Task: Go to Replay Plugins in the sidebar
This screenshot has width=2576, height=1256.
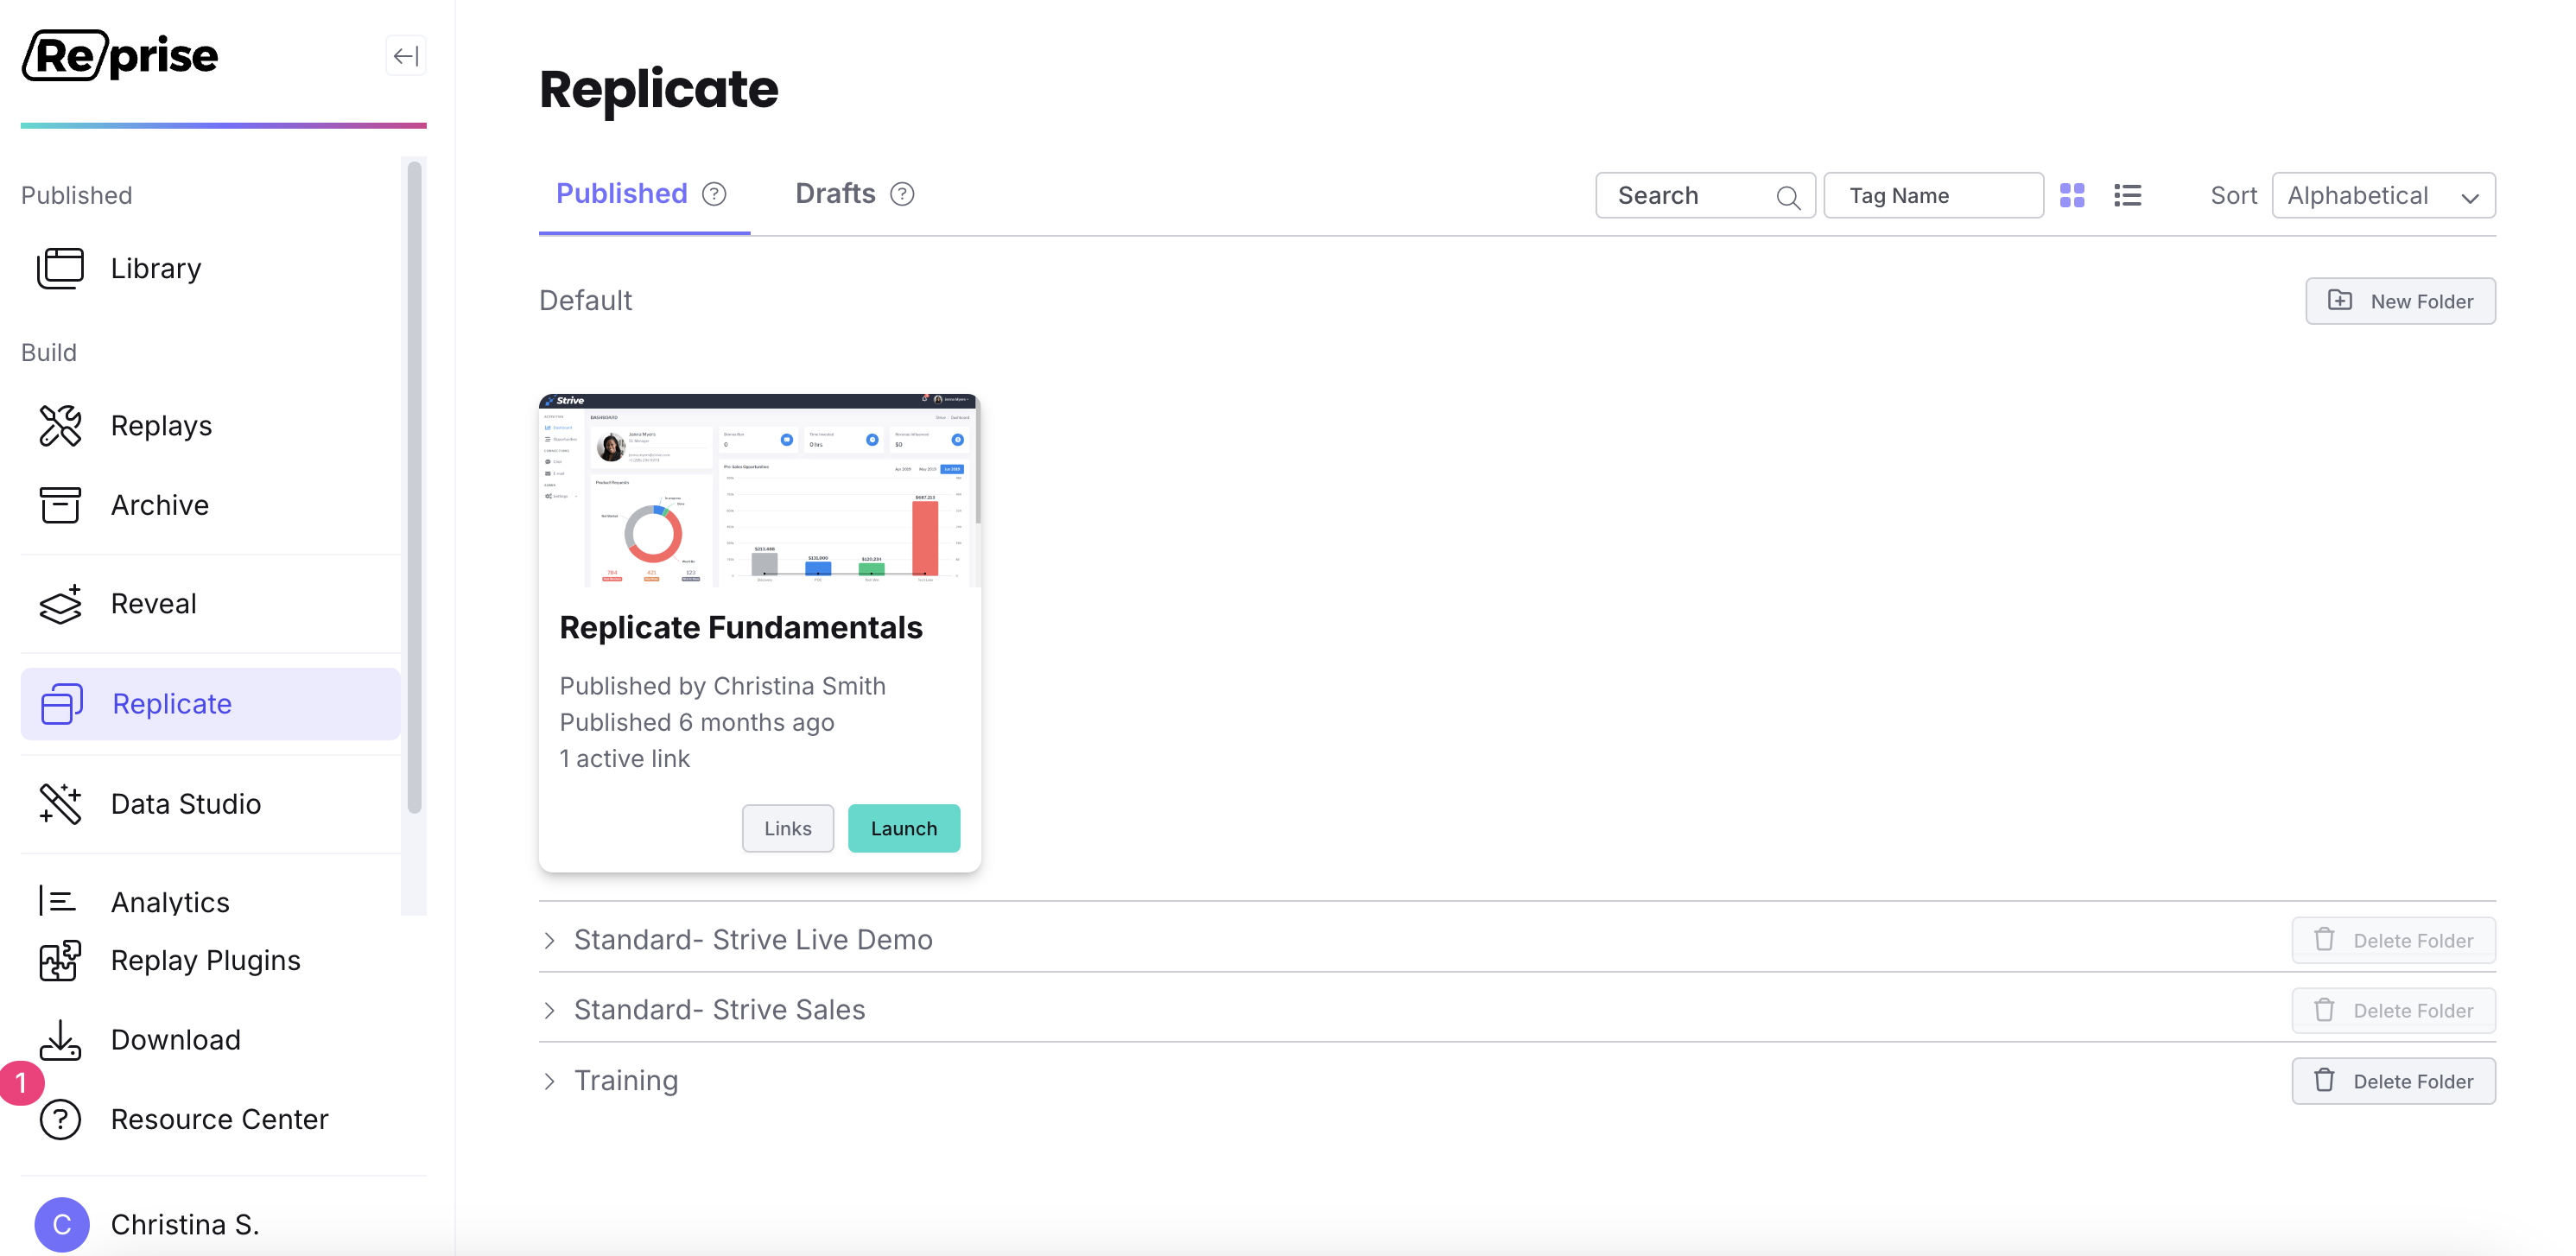Action: pyautogui.click(x=205, y=960)
